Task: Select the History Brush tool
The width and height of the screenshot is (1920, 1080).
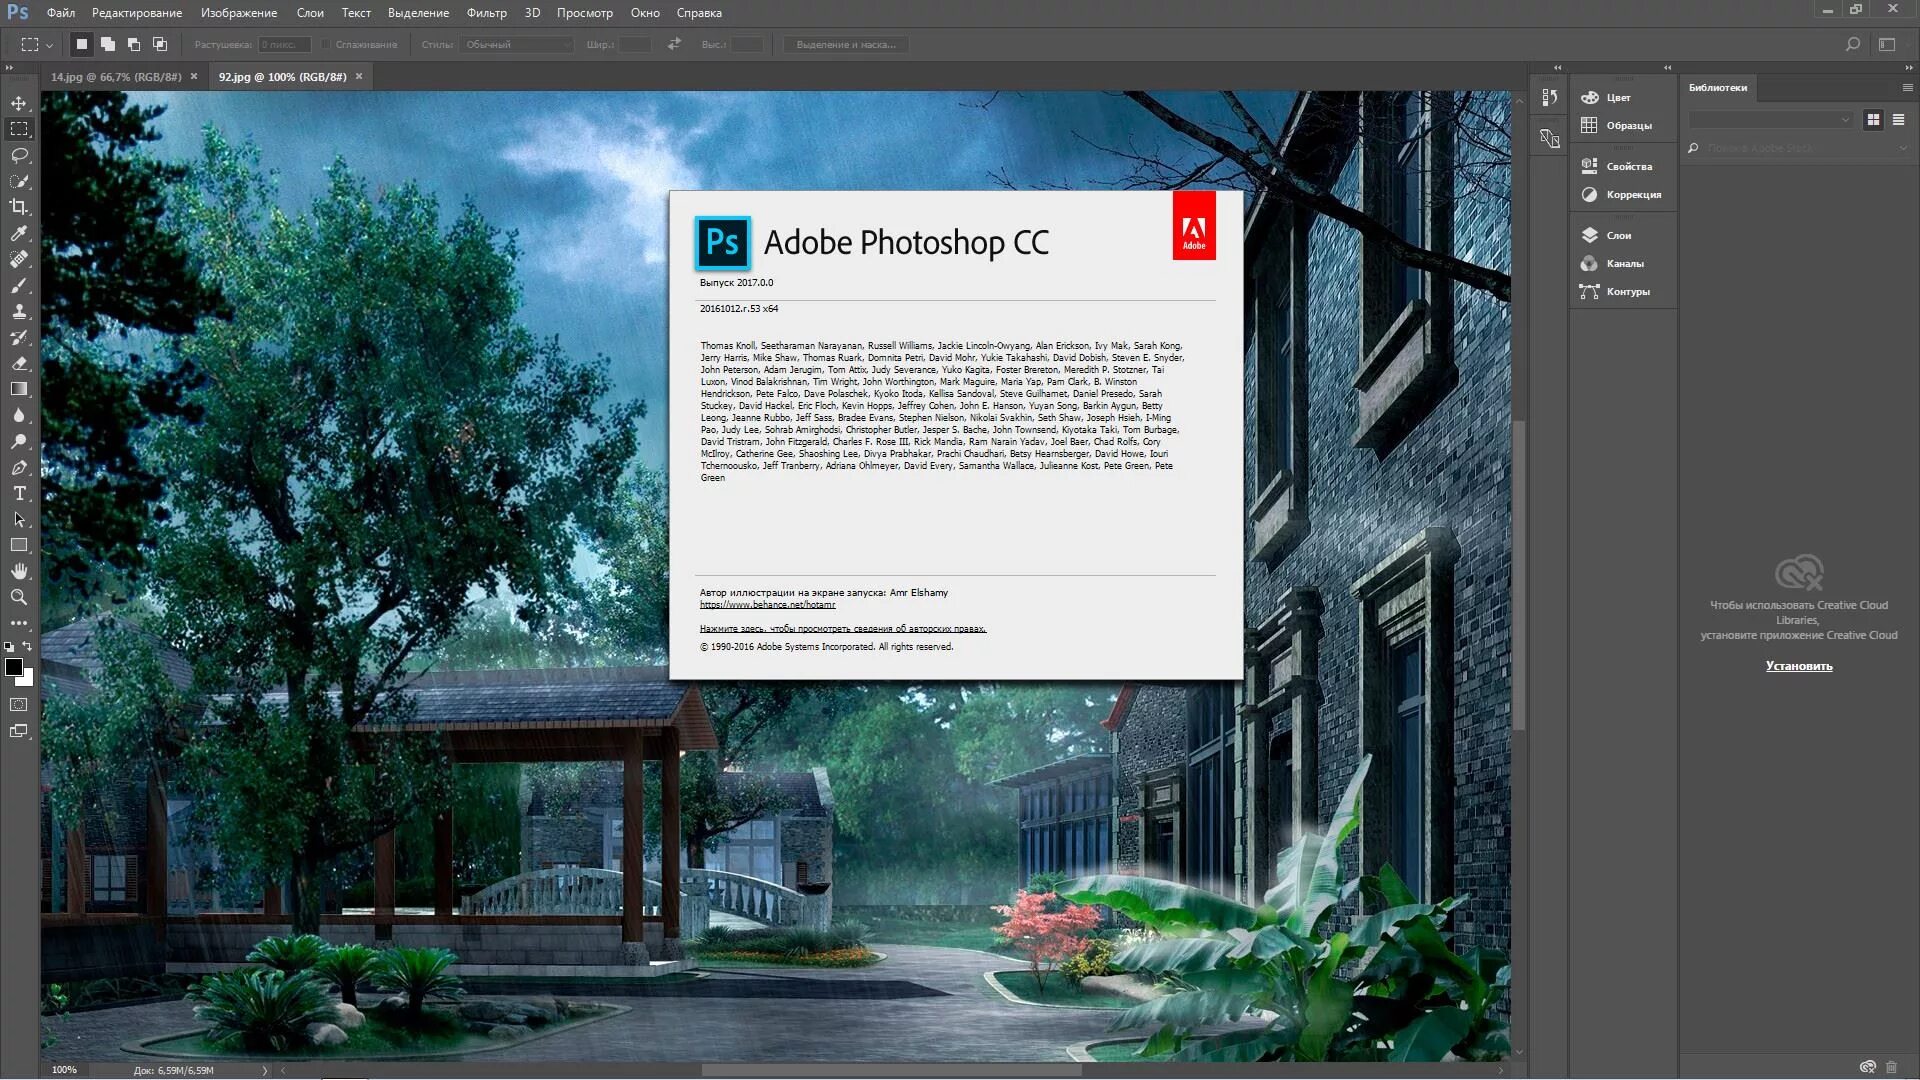Action: 19,337
